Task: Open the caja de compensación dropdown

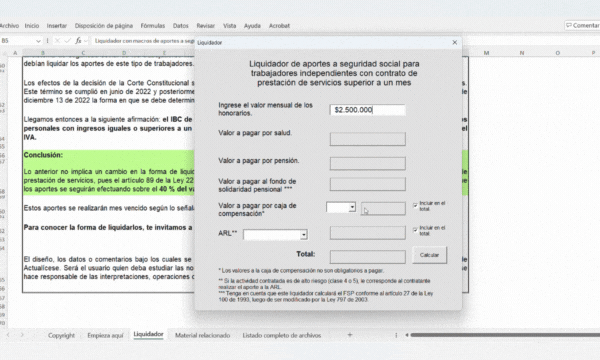Action: click(x=352, y=207)
